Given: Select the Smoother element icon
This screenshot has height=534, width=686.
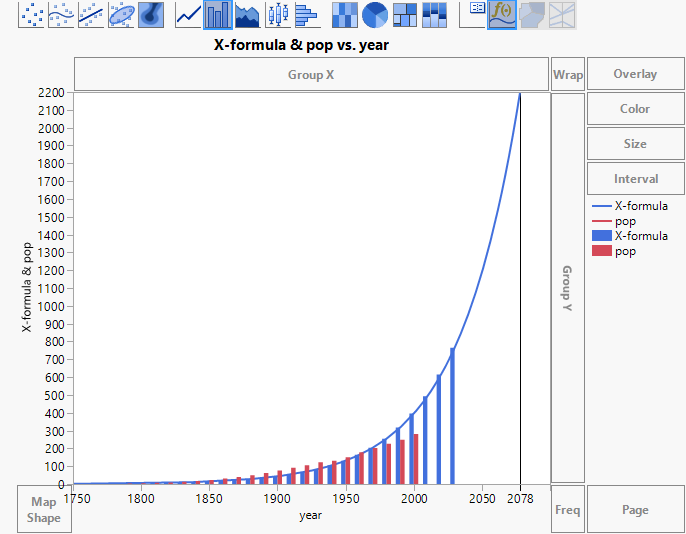Looking at the screenshot, I should (61, 13).
